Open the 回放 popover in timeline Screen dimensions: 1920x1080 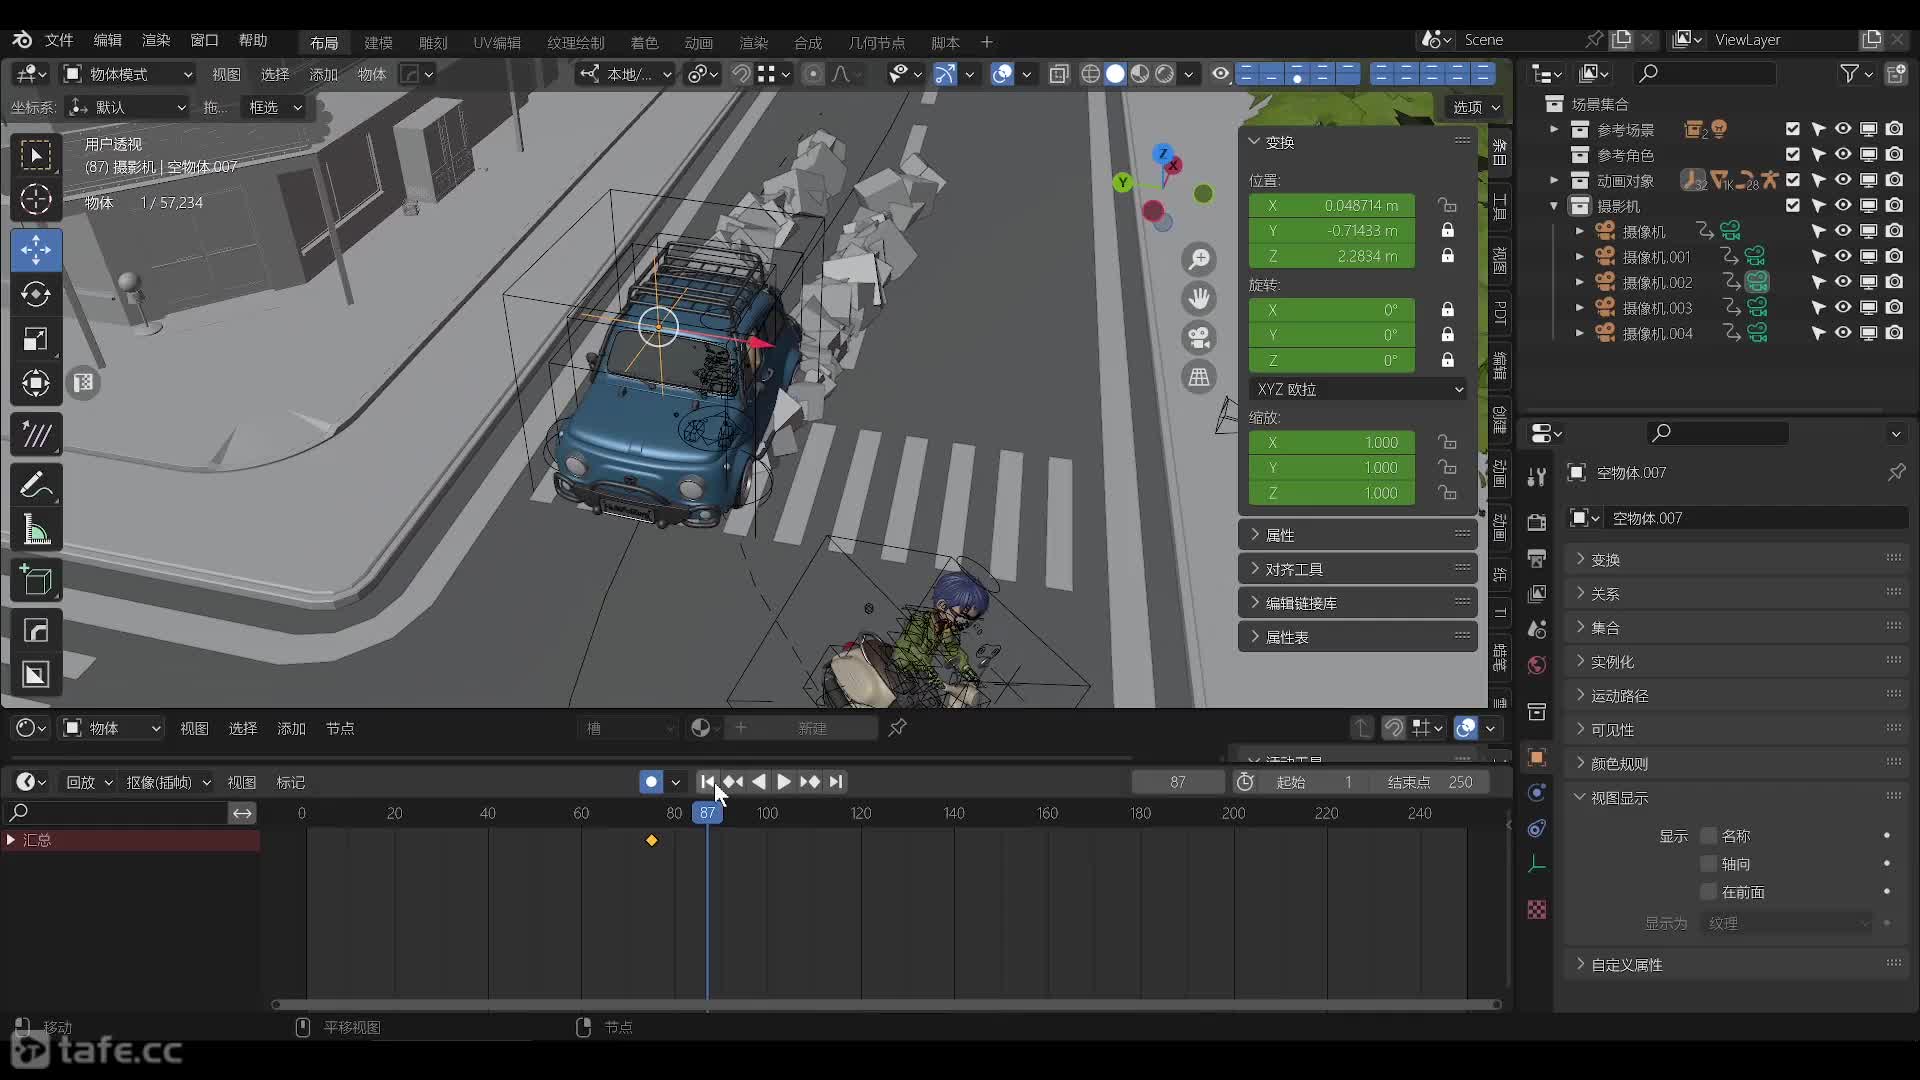click(88, 782)
